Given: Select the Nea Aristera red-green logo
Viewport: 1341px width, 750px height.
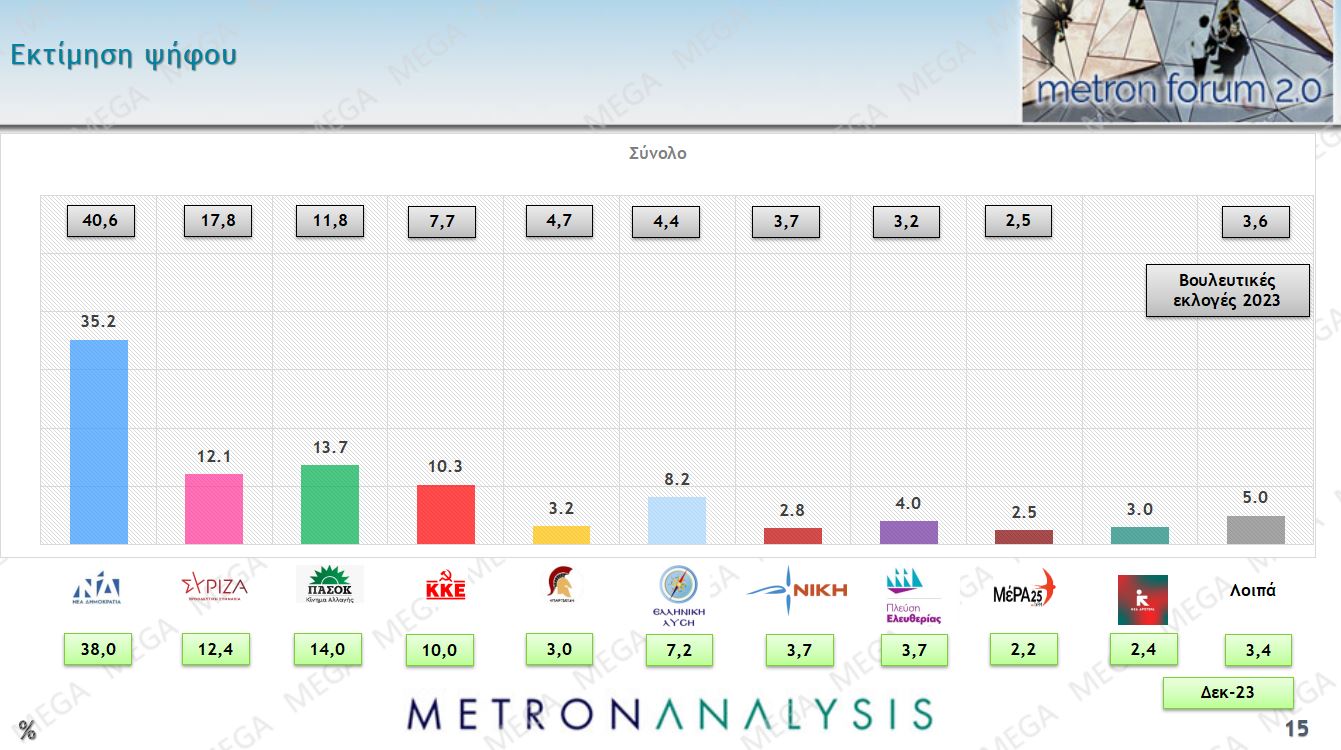Looking at the screenshot, I should tap(1142, 599).
